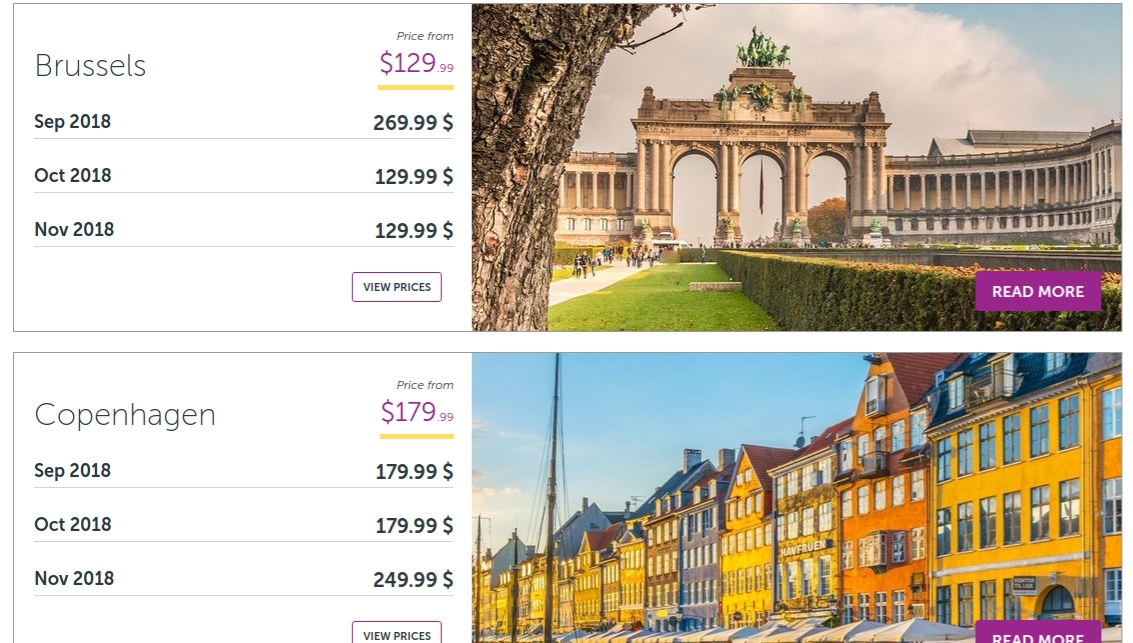Select the Brussels destination title
The height and width of the screenshot is (643, 1133).
point(90,66)
